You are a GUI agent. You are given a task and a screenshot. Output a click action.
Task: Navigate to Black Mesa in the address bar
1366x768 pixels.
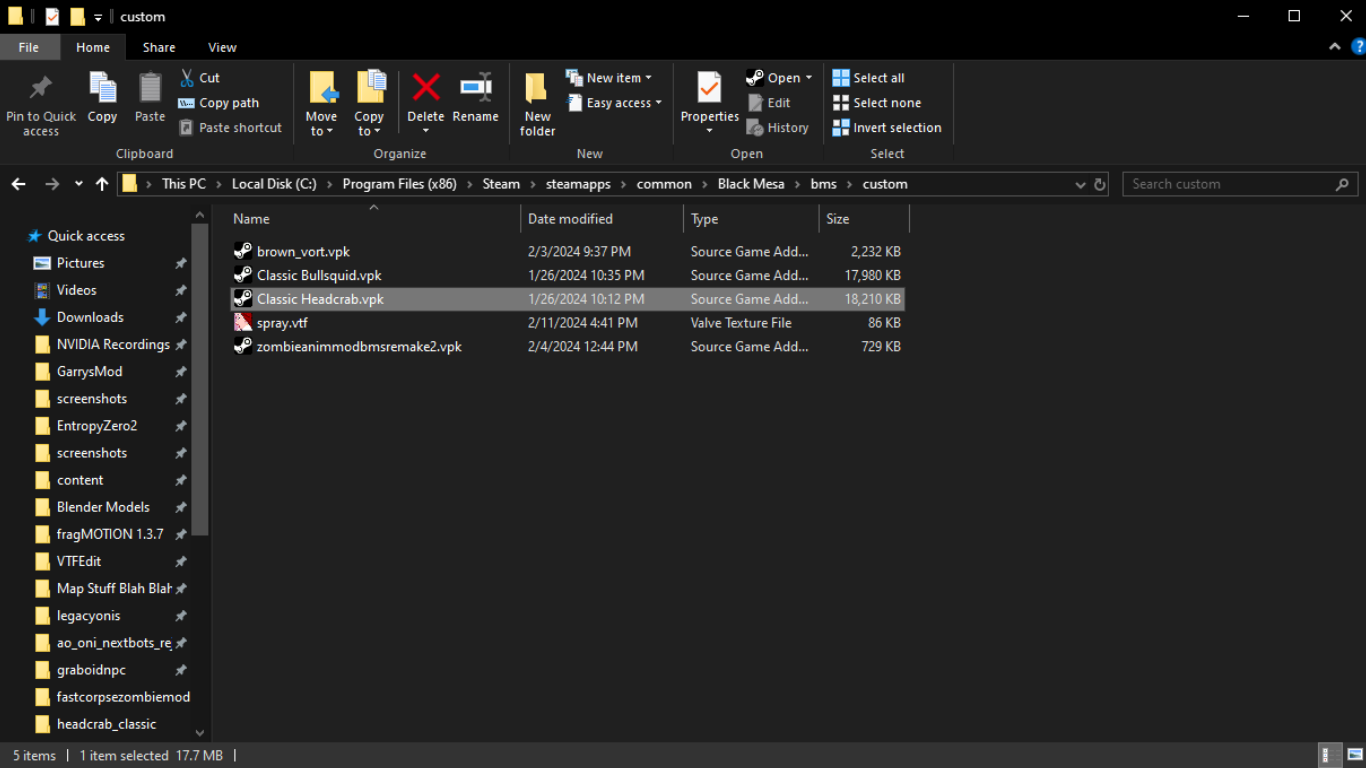[x=752, y=184]
